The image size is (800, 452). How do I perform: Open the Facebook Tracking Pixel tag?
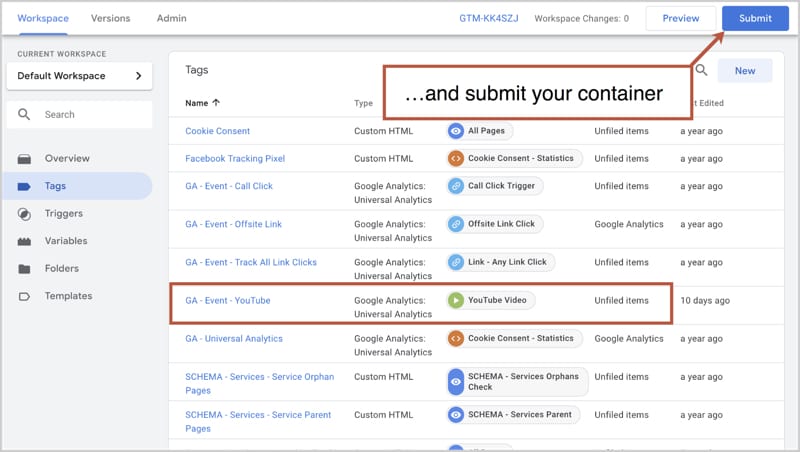pos(235,159)
